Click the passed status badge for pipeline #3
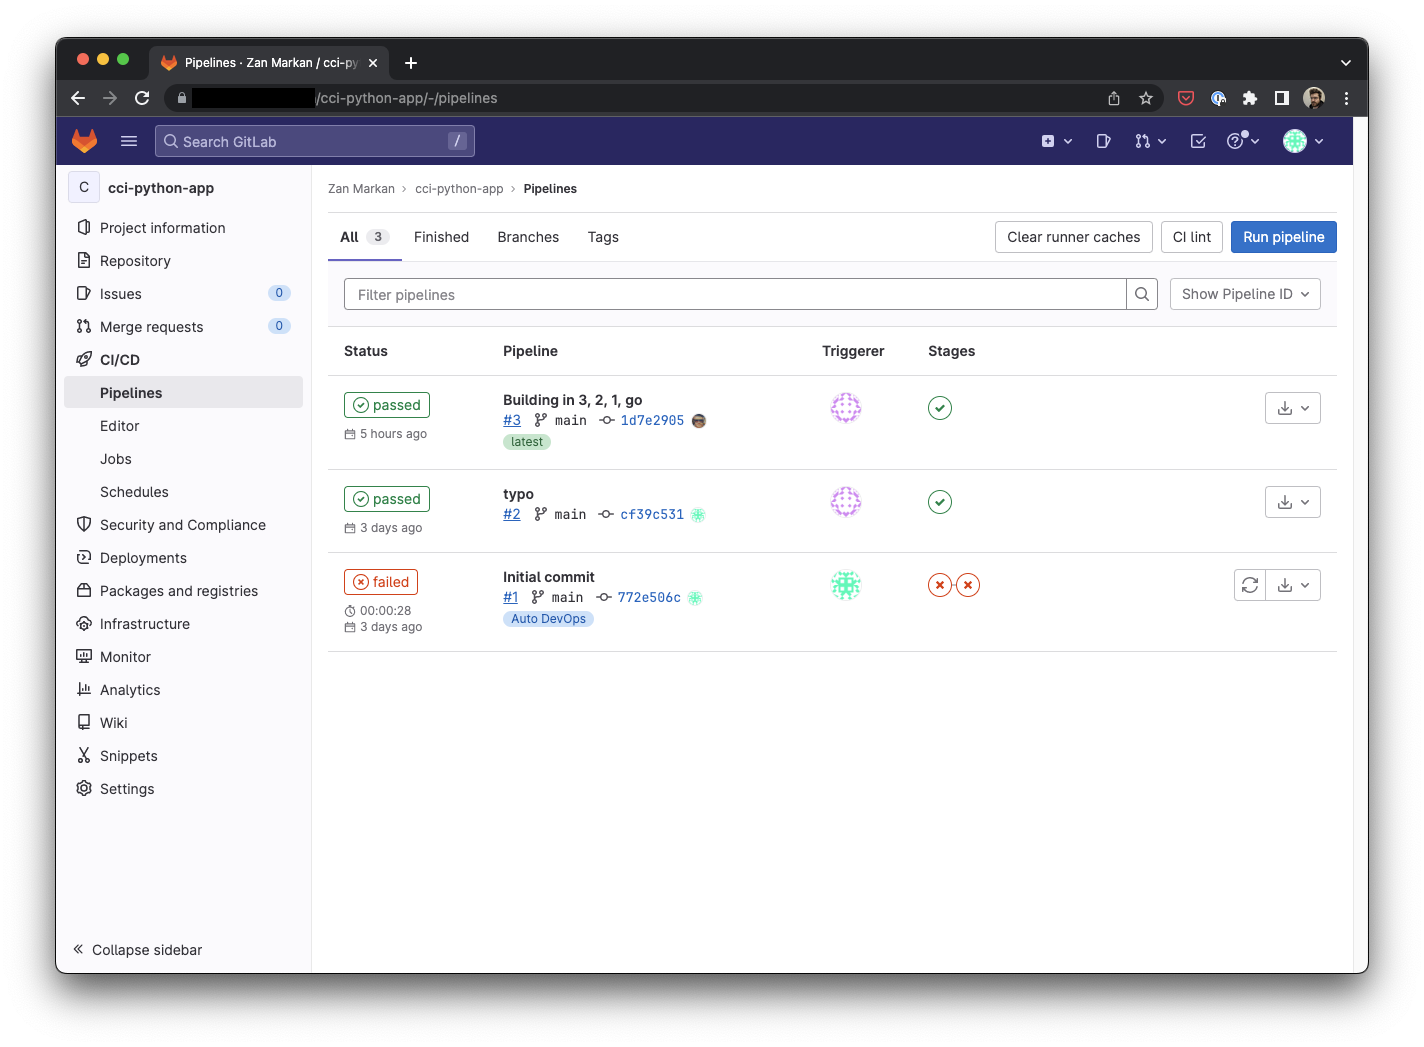Screen dimensions: 1424x1047 (x=387, y=405)
